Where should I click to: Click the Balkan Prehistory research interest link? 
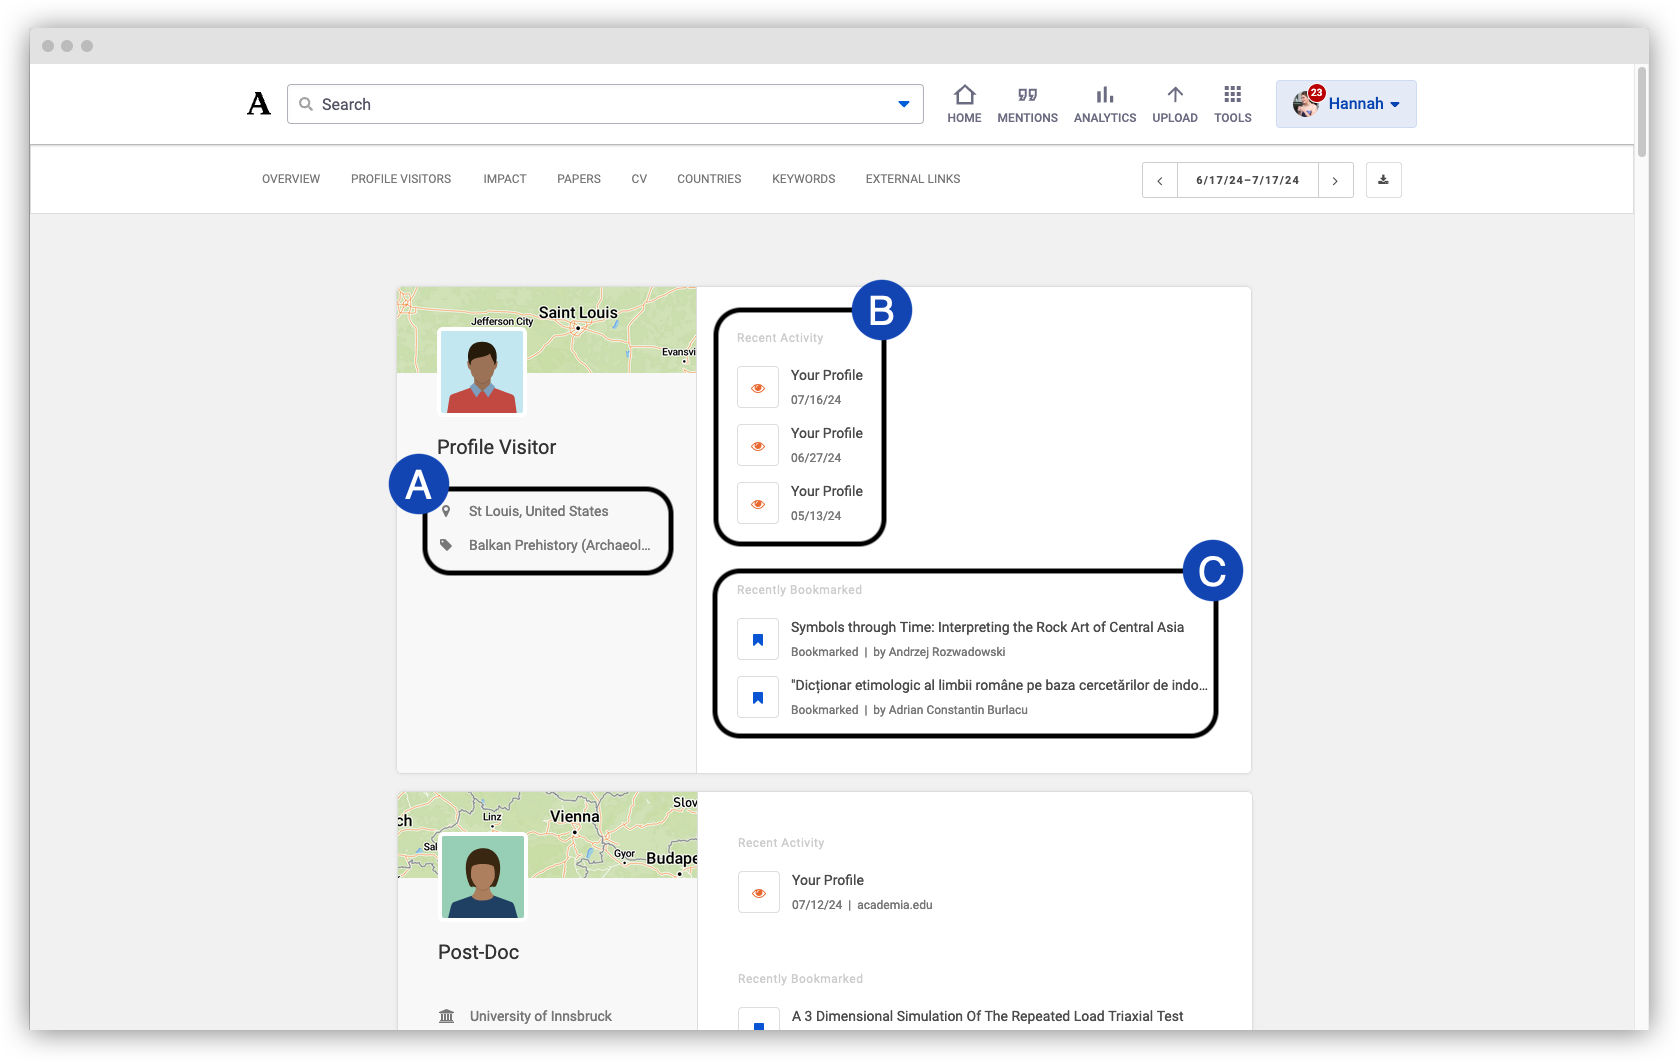pyautogui.click(x=559, y=545)
